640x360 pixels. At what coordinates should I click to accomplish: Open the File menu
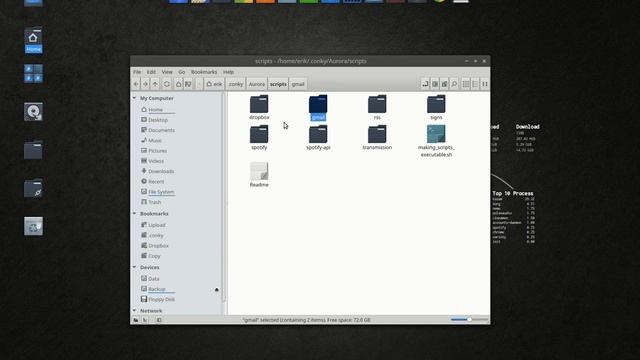[137, 72]
